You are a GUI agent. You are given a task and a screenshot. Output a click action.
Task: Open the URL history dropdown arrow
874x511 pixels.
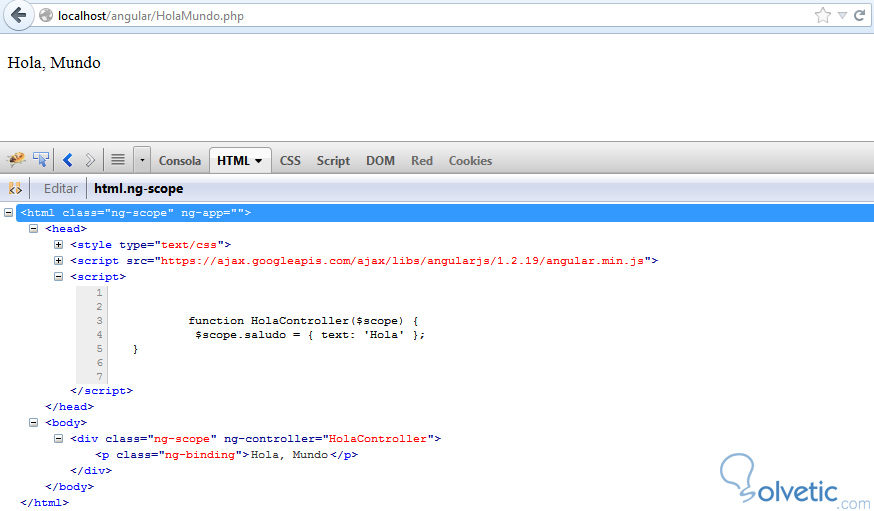click(842, 16)
